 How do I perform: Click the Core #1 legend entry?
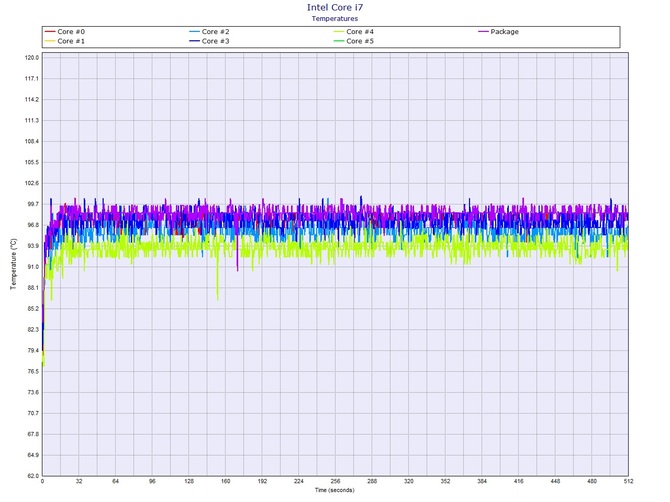coord(65,41)
